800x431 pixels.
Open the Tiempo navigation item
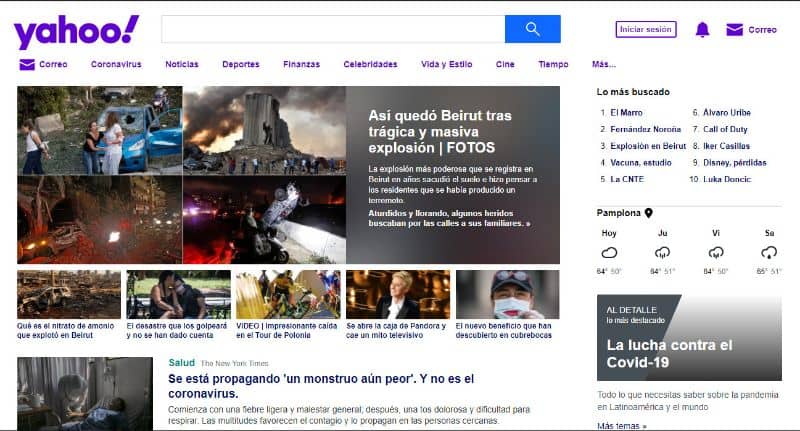pyautogui.click(x=553, y=64)
